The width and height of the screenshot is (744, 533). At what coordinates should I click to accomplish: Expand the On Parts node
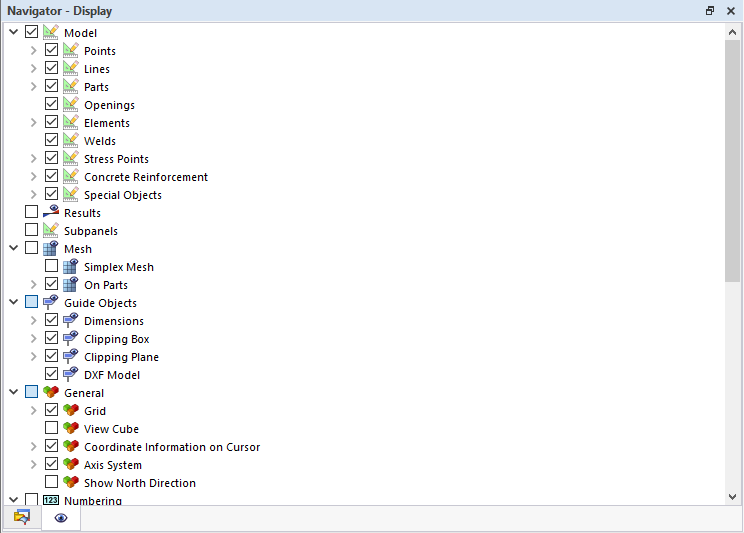33,284
